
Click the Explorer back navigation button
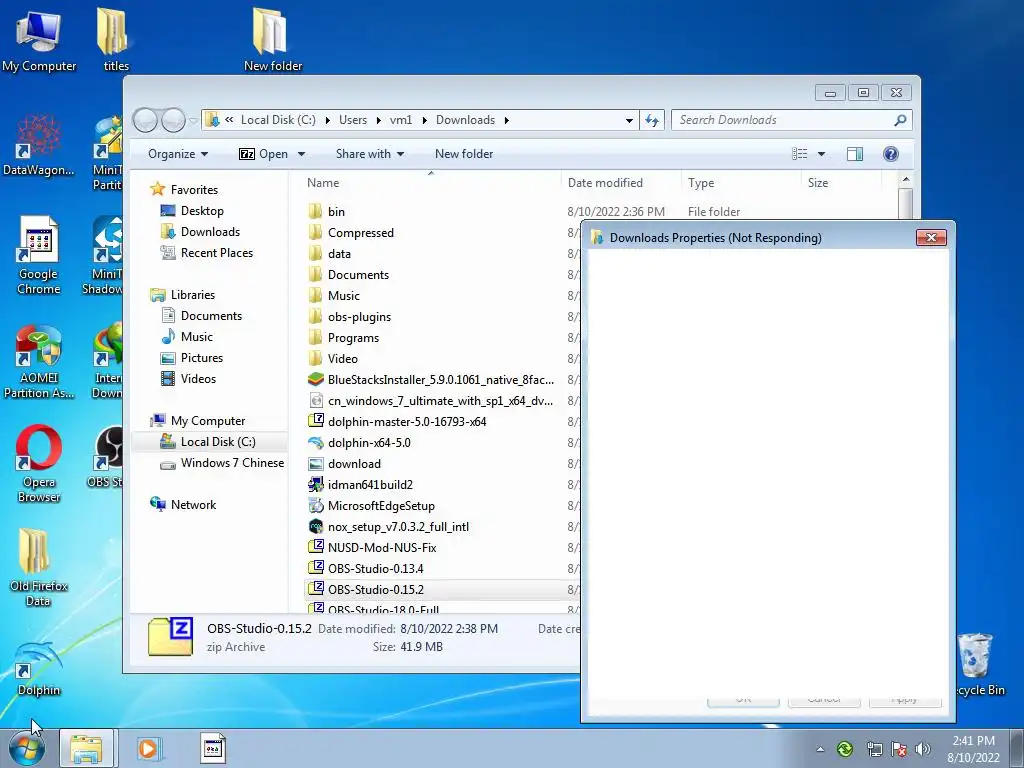point(146,120)
